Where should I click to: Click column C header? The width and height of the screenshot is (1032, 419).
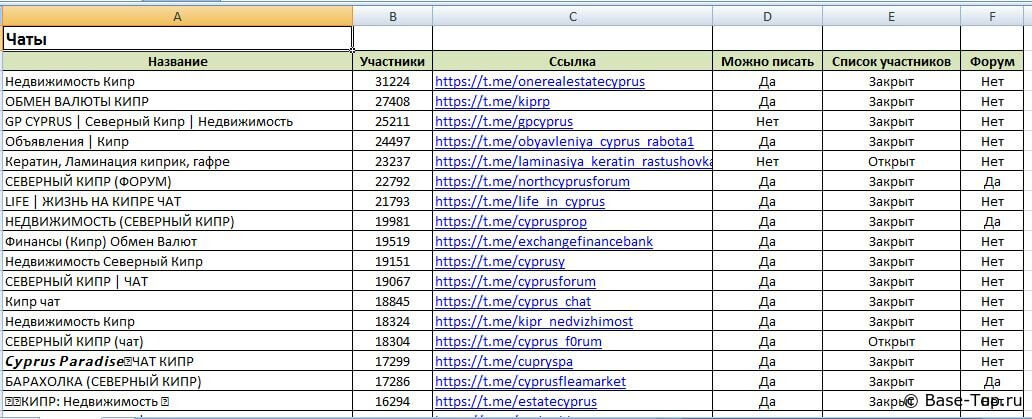coord(572,16)
